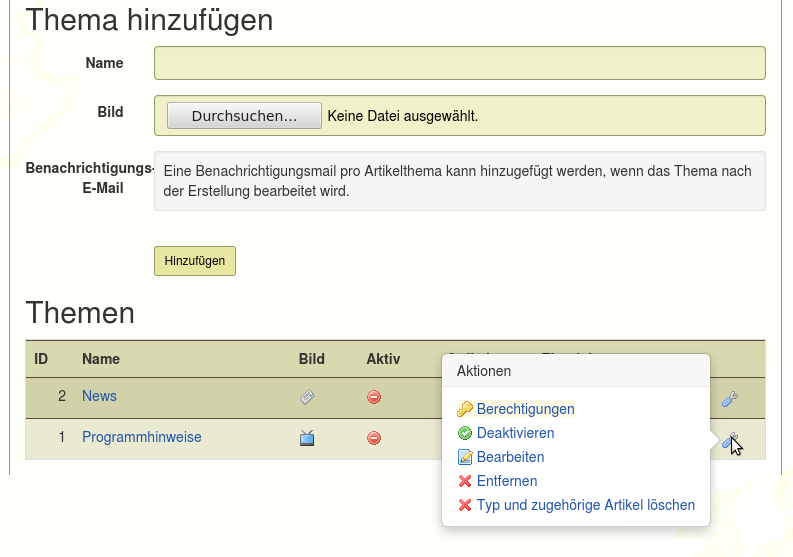
Task: Click the green check icon beside Deaktivieren
Action: click(x=465, y=433)
